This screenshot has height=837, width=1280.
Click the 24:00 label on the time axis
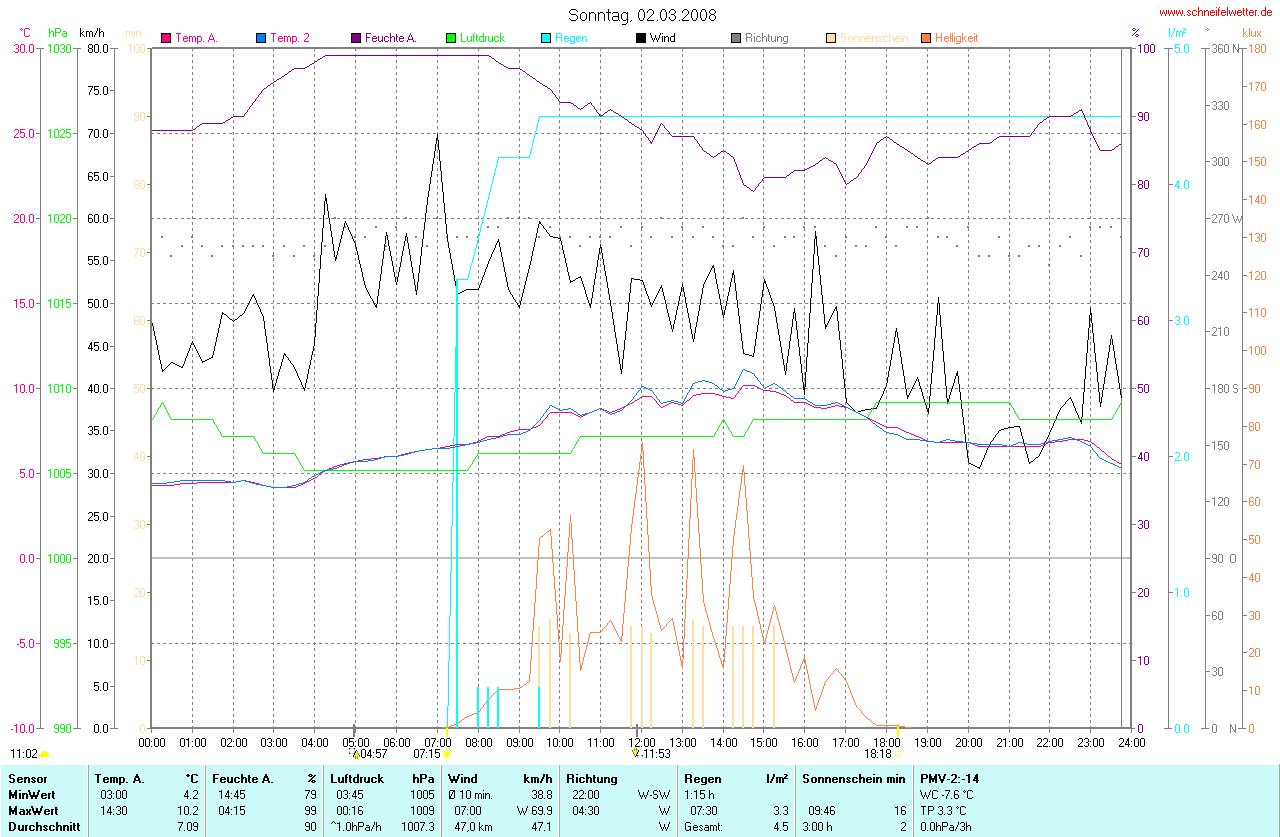click(x=1131, y=743)
